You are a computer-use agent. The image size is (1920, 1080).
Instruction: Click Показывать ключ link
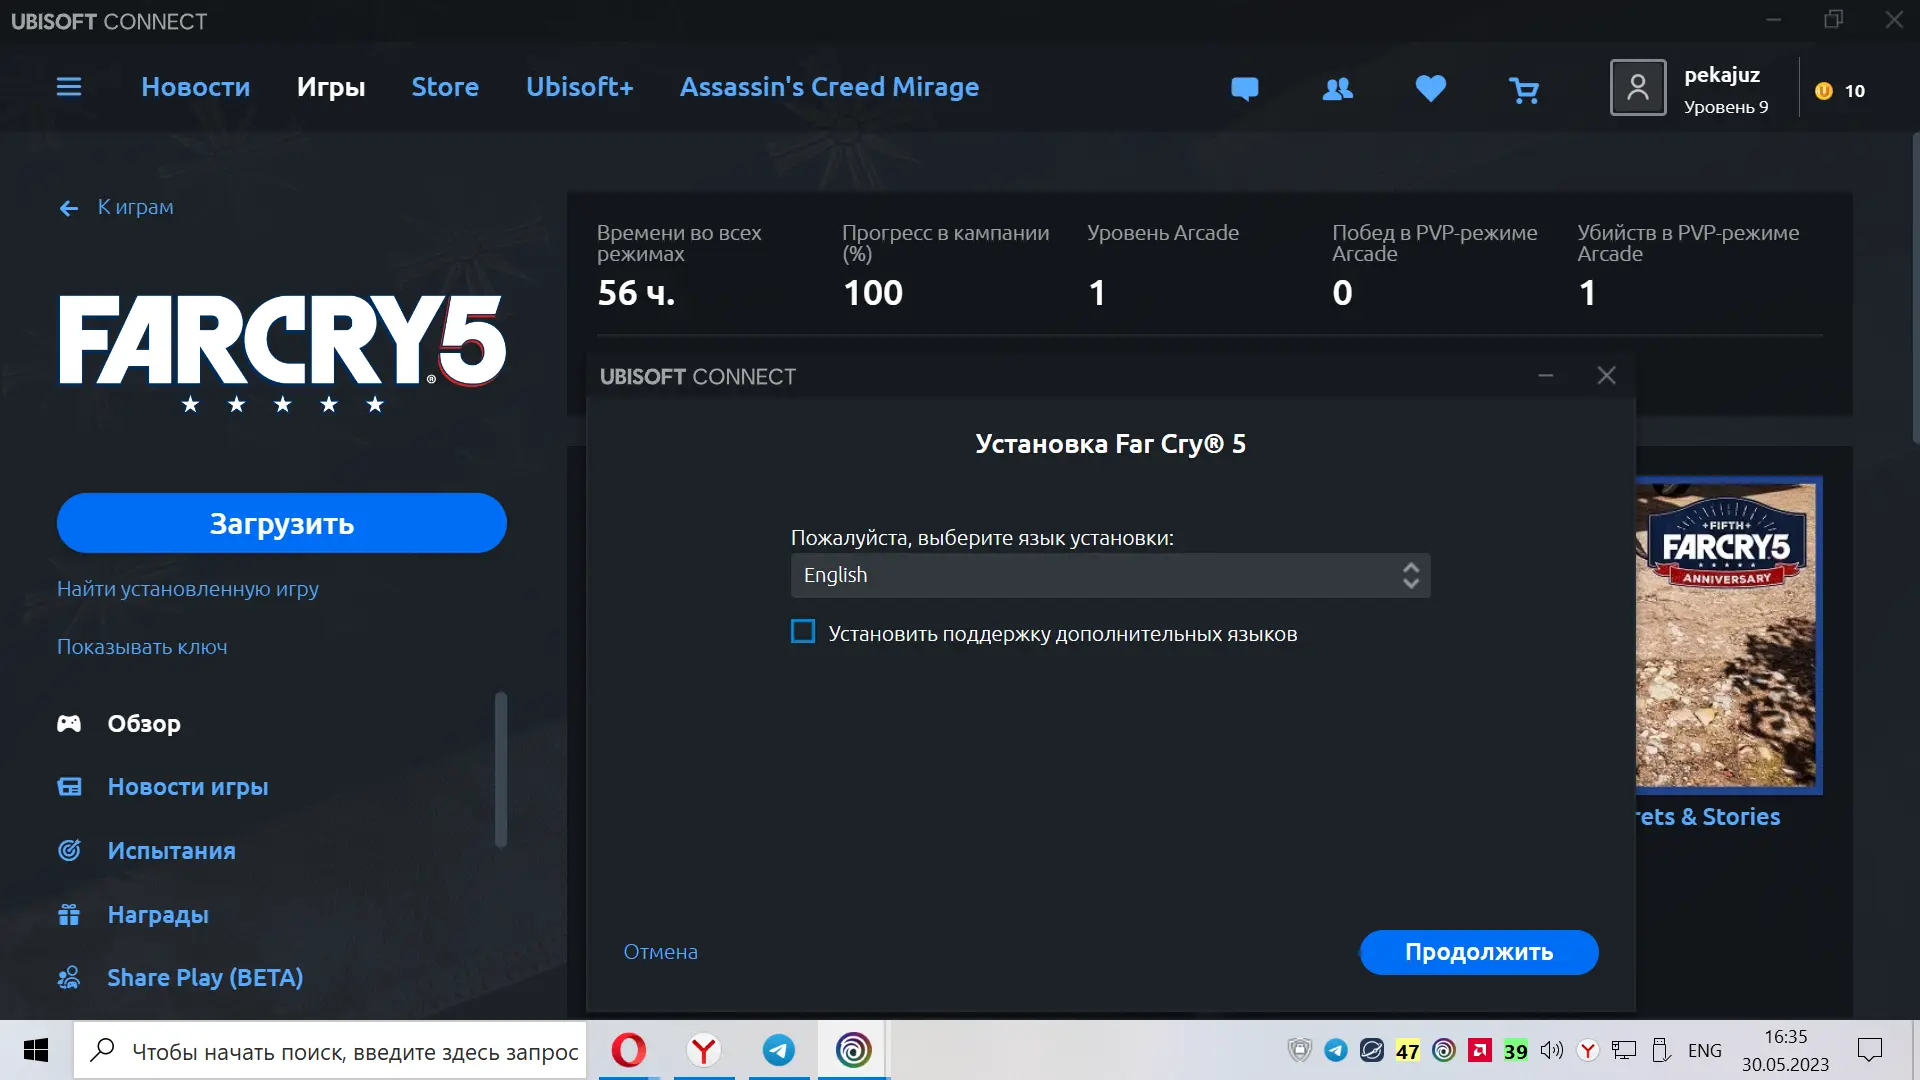[x=142, y=647]
